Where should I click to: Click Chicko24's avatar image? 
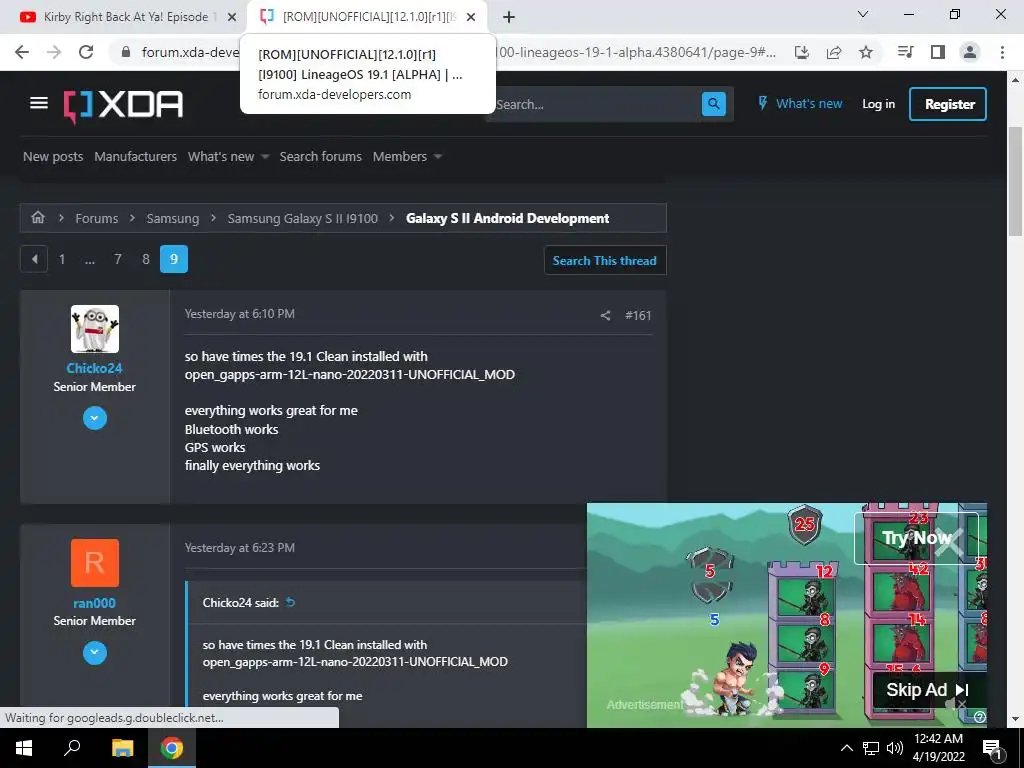95,328
